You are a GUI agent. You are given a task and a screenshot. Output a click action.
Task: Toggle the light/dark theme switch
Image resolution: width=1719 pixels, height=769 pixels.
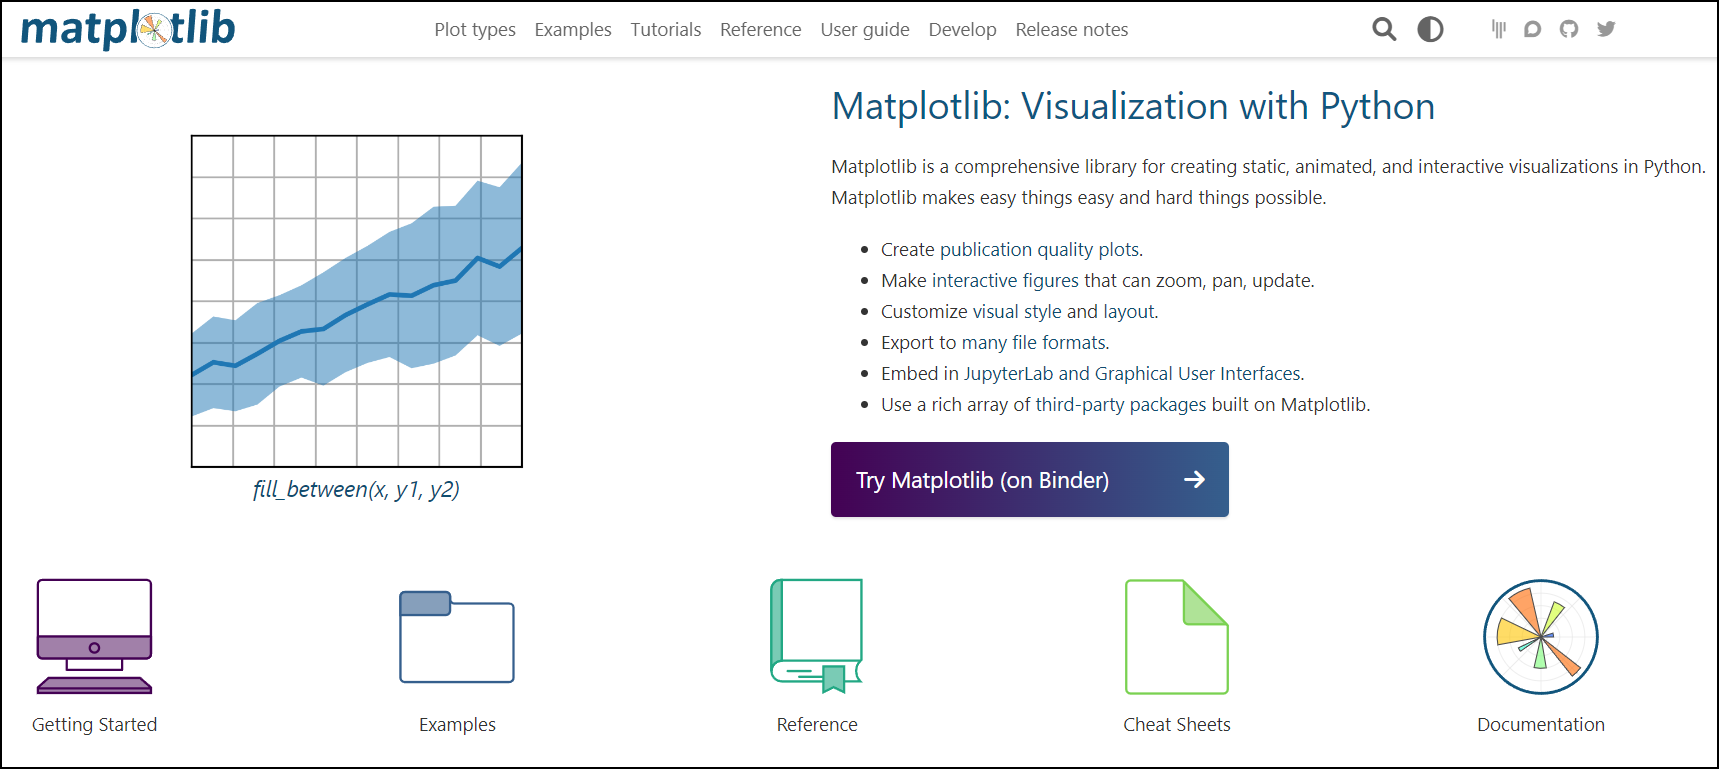[1430, 29]
